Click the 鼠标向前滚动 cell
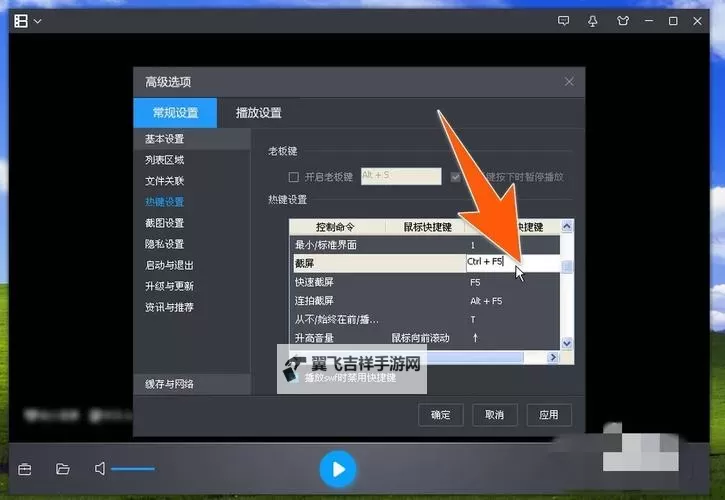725x500 pixels. (420, 338)
